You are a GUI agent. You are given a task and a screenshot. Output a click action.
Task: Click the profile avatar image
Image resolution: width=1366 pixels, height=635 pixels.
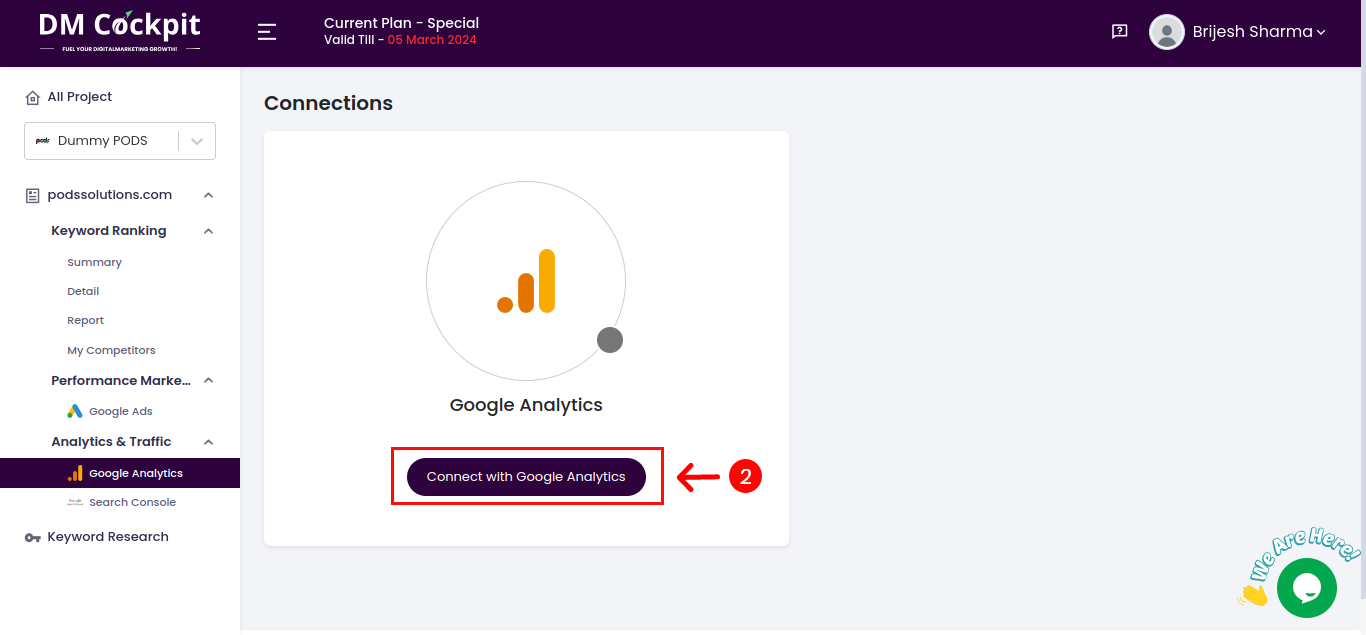[1166, 31]
